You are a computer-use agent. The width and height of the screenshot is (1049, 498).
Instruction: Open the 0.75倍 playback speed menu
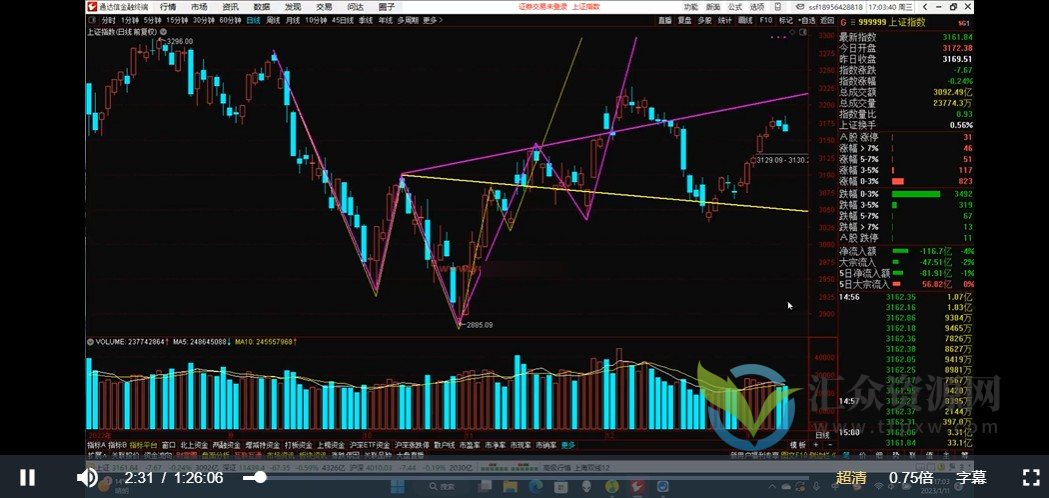(911, 478)
